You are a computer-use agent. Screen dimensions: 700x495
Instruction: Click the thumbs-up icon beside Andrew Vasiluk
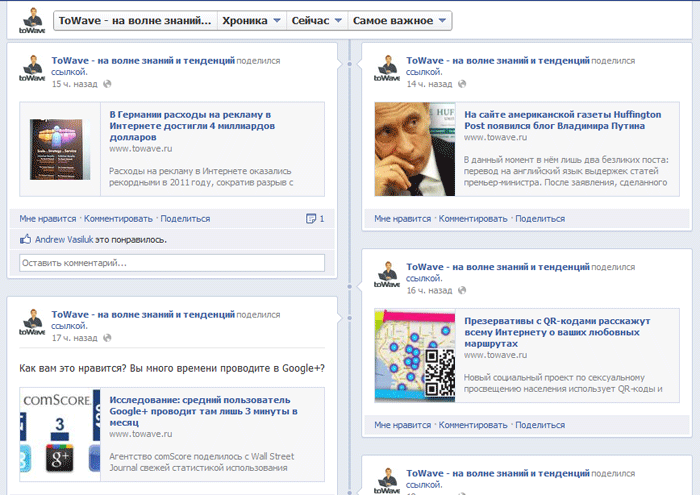click(x=25, y=239)
